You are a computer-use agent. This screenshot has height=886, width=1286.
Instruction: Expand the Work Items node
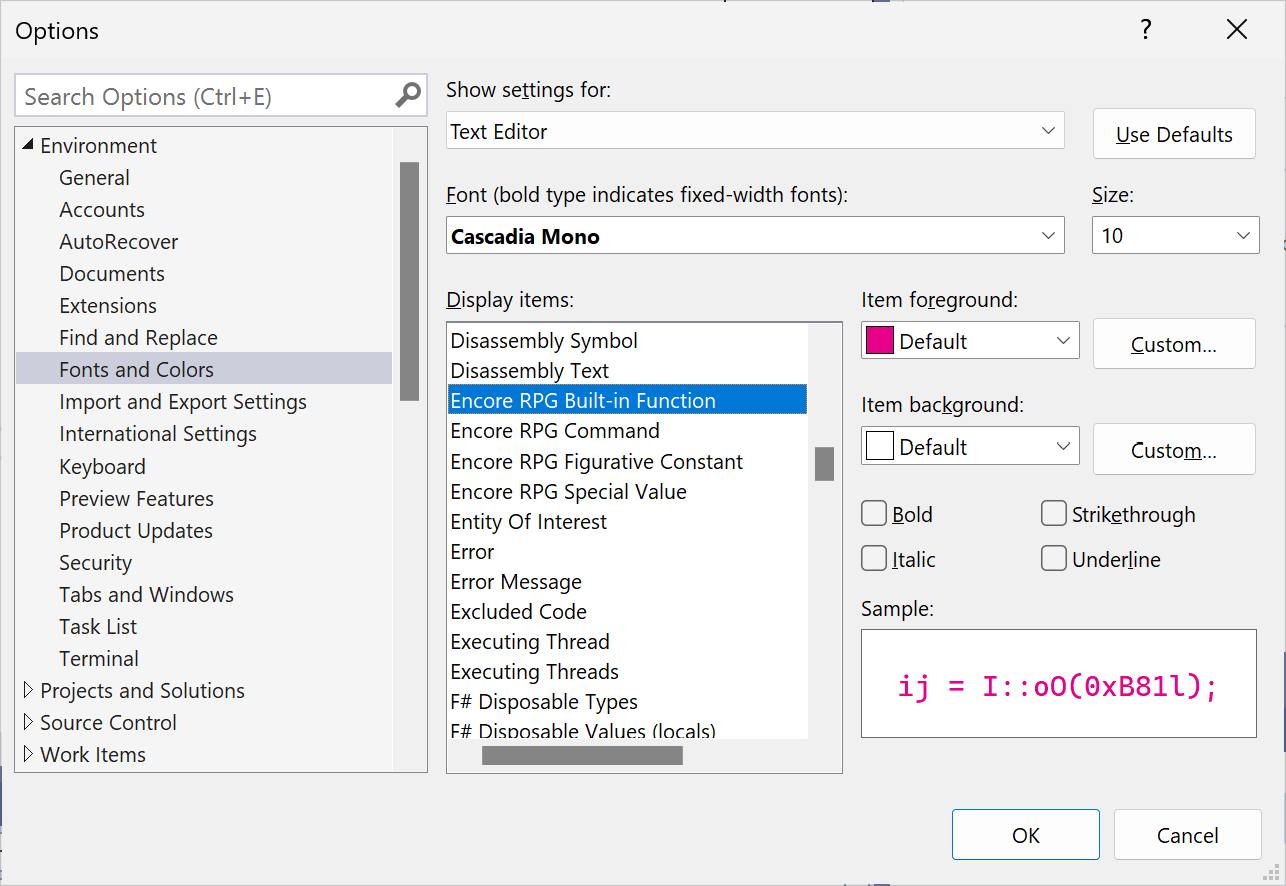[x=28, y=754]
